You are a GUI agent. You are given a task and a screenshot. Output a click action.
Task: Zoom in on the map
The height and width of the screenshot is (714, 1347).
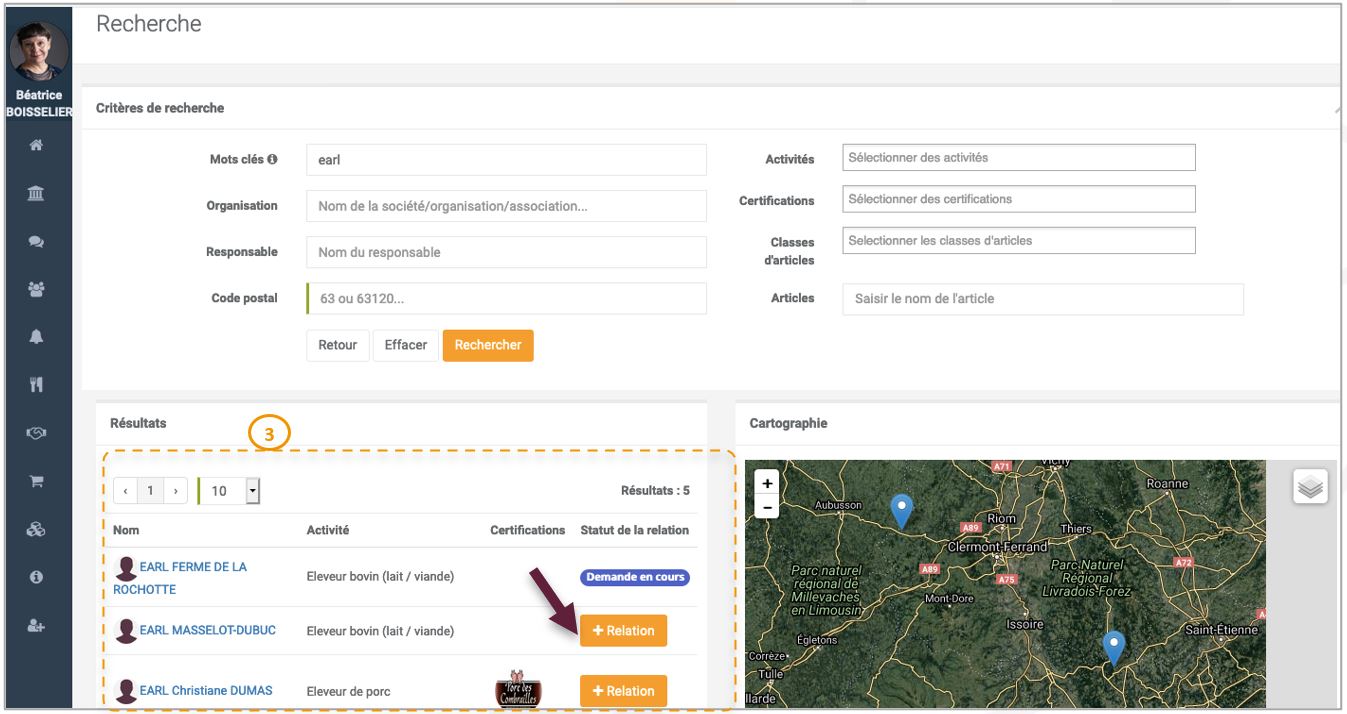pyautogui.click(x=767, y=484)
